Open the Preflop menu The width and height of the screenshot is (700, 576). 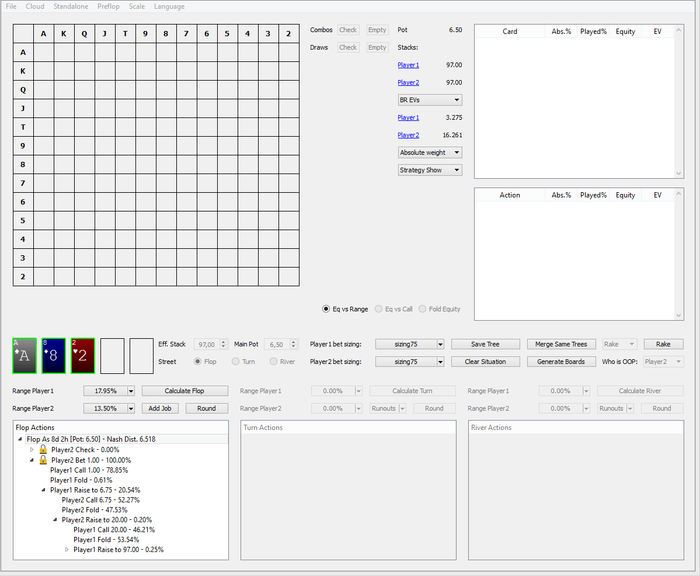tap(108, 6)
